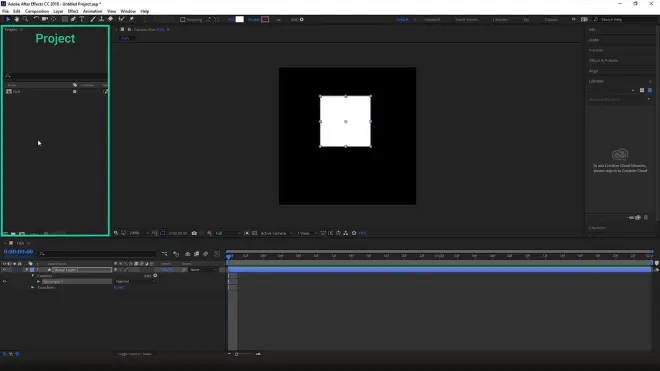Select the Selection arrow tool

point(8,19)
